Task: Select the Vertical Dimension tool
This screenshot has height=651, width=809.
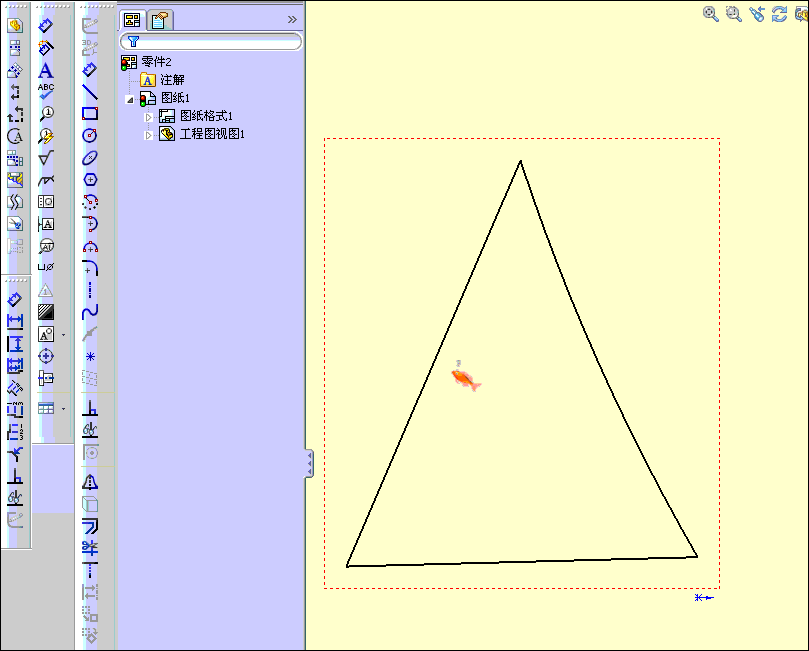Action: coord(15,344)
